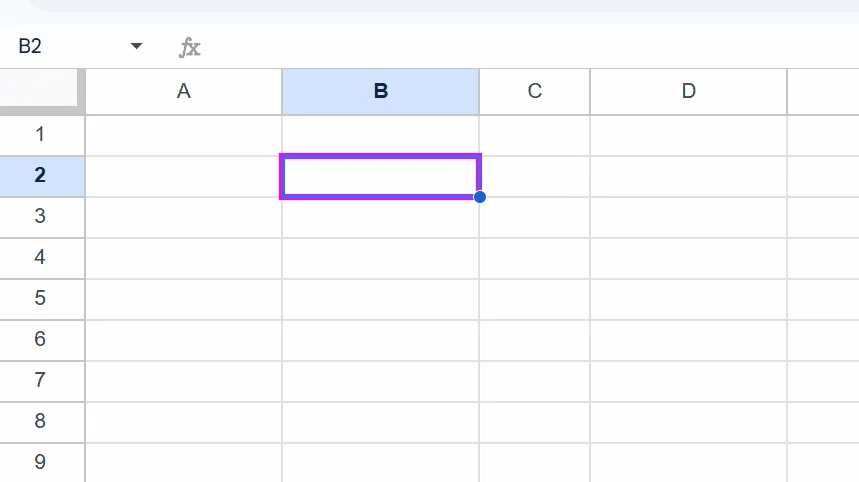The image size is (859, 482).
Task: Open the Name box dropdown arrow
Action: (x=136, y=46)
